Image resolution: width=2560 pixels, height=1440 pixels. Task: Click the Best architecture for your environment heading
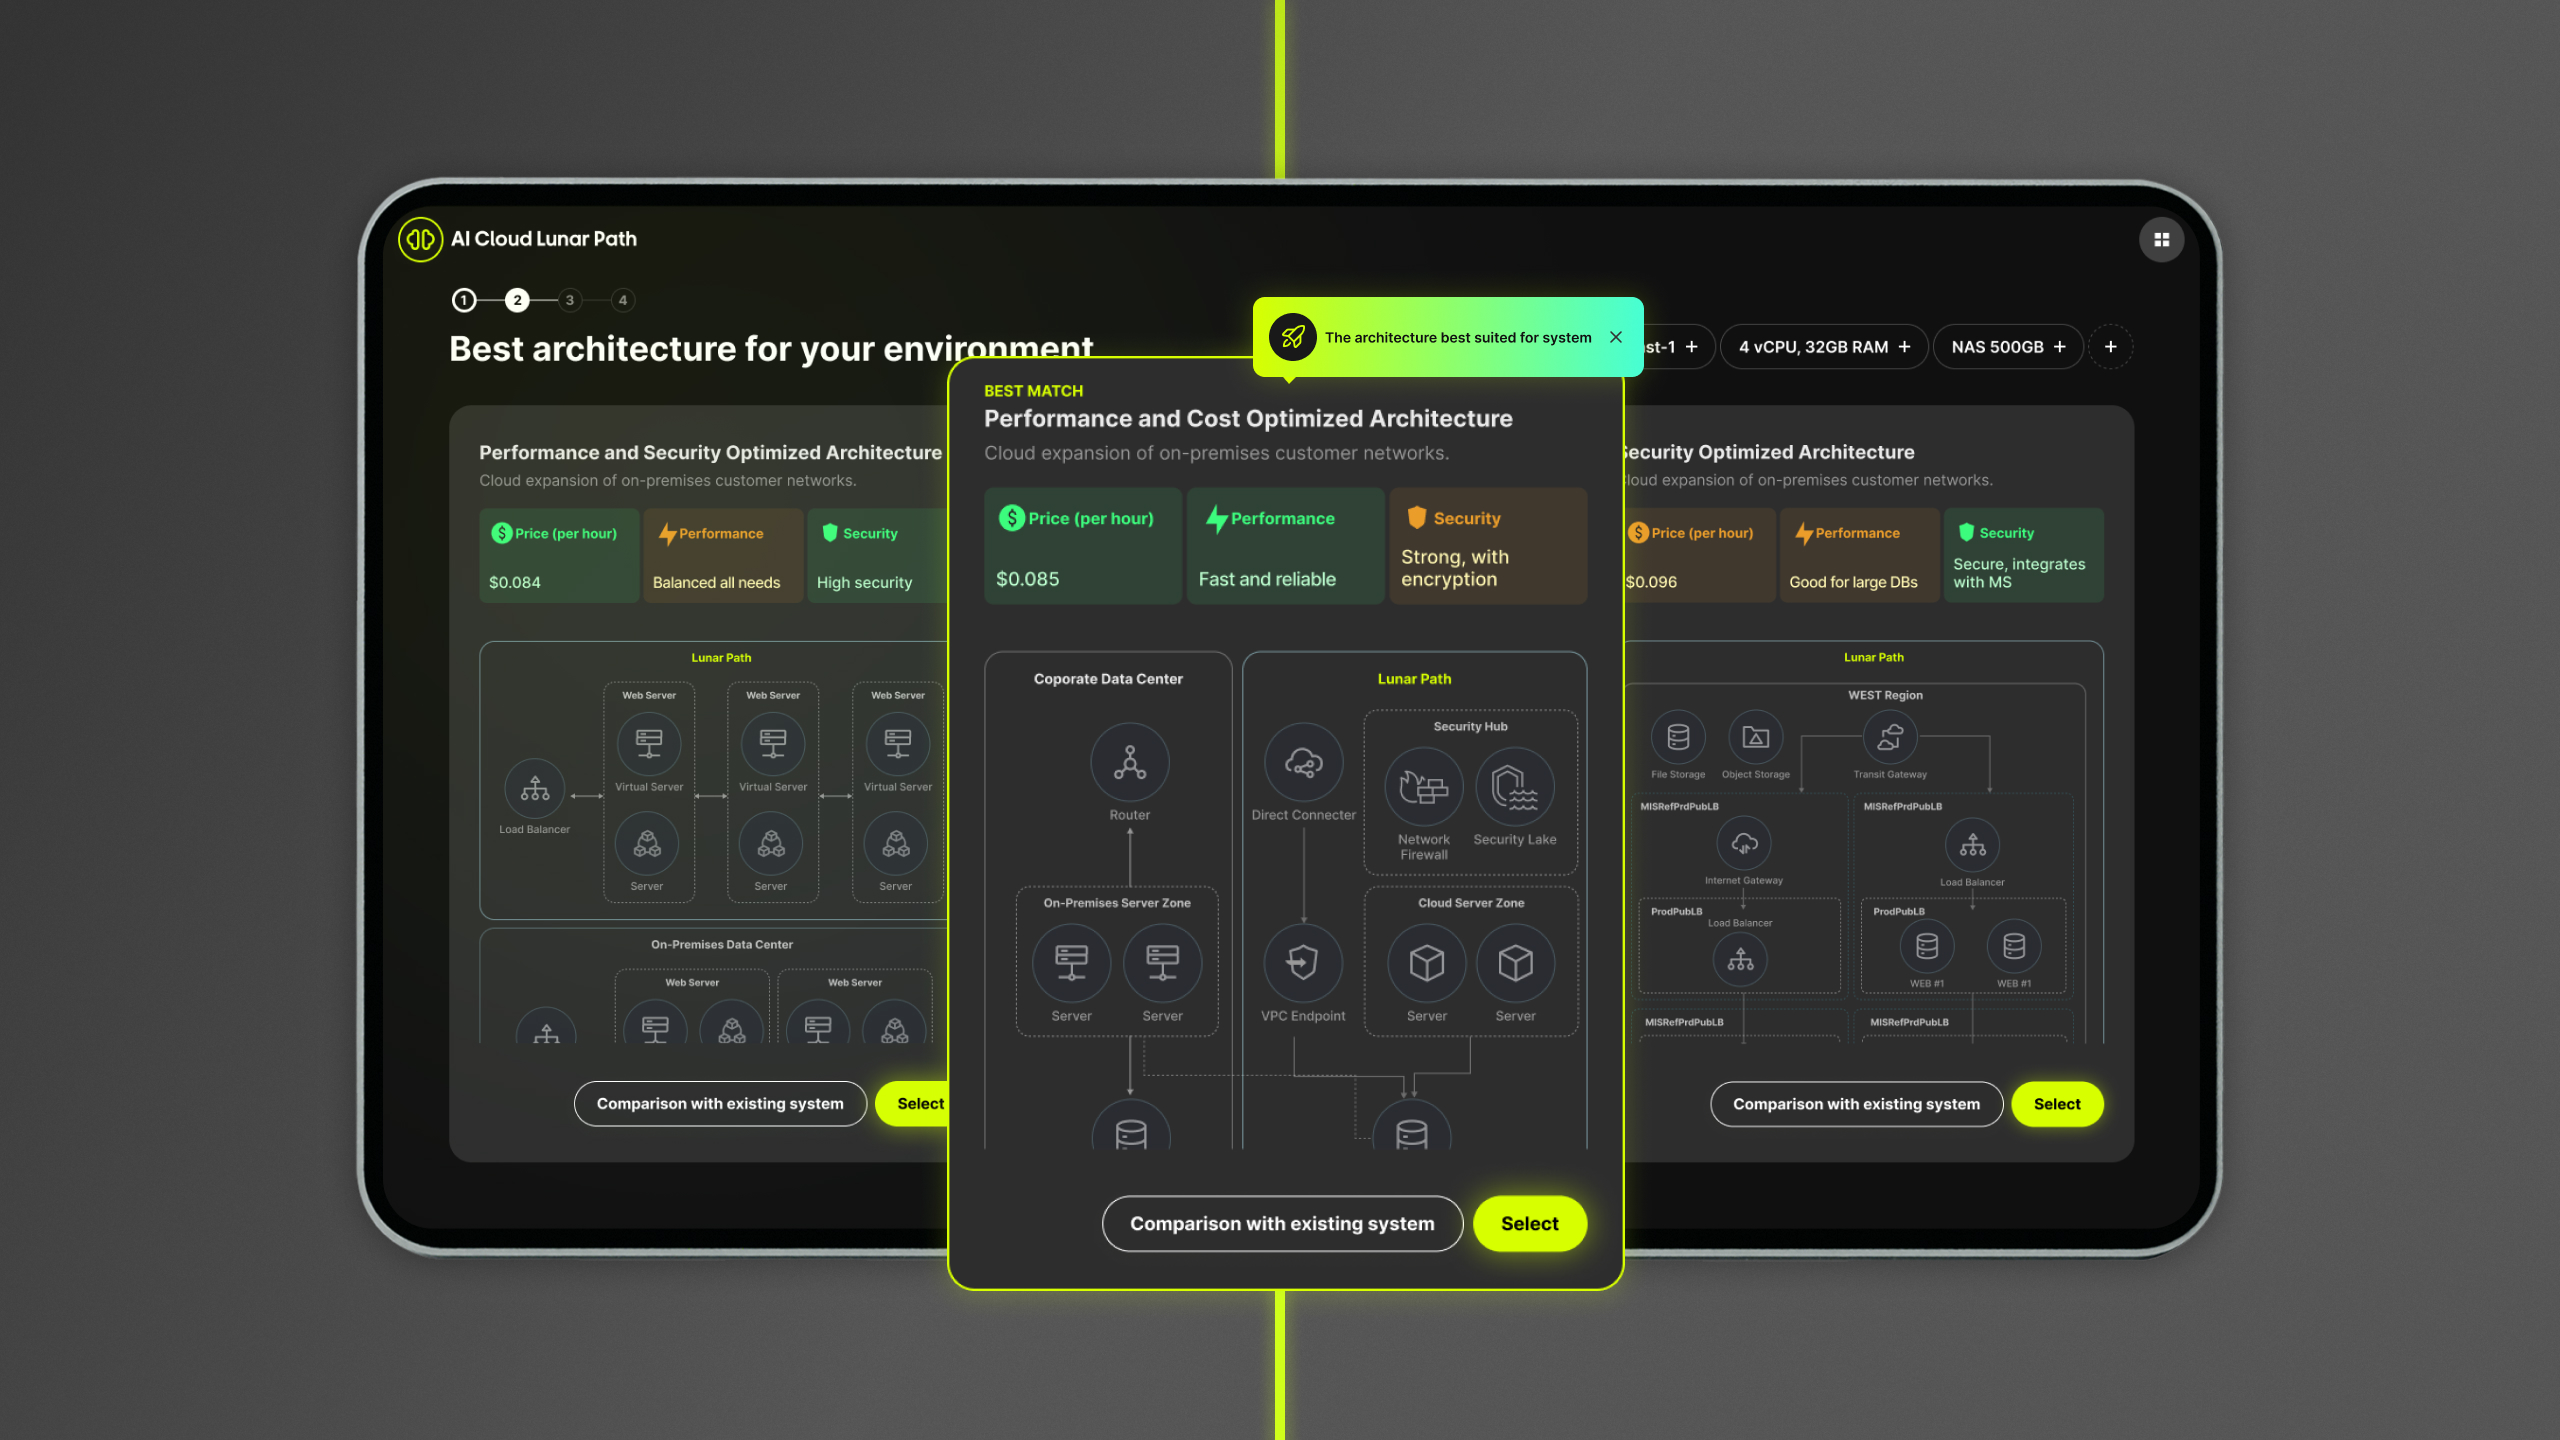[771, 348]
